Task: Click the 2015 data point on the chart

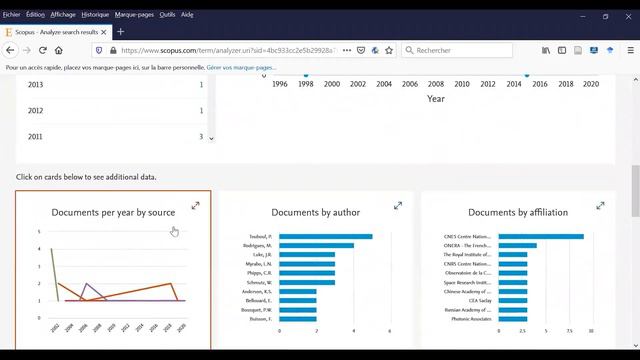Action: (527, 75)
